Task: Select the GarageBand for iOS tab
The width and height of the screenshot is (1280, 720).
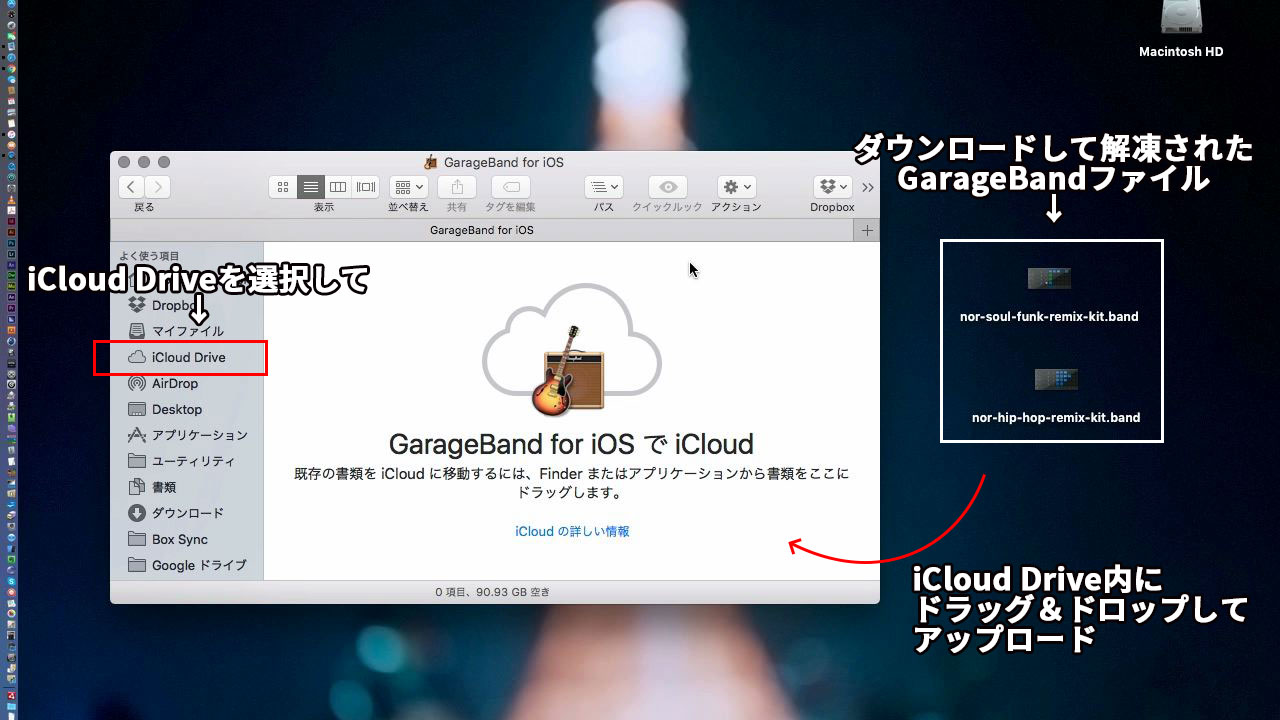Action: coord(482,230)
